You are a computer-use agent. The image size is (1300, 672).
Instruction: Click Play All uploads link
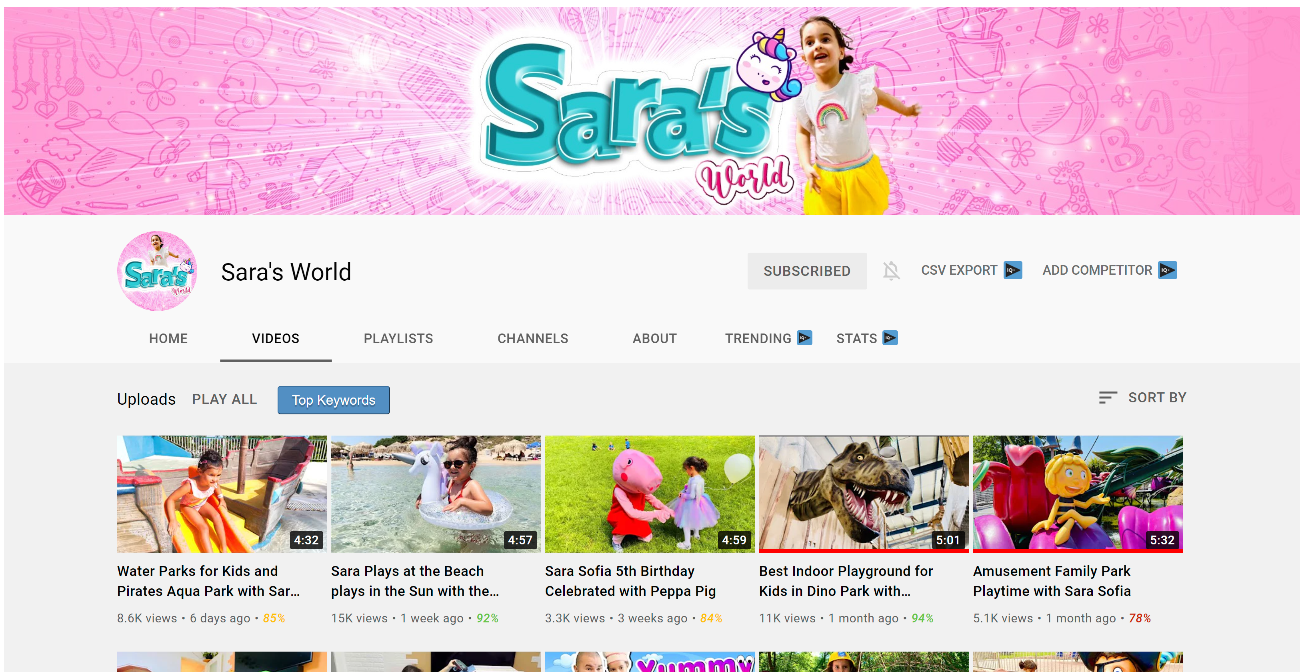(224, 399)
